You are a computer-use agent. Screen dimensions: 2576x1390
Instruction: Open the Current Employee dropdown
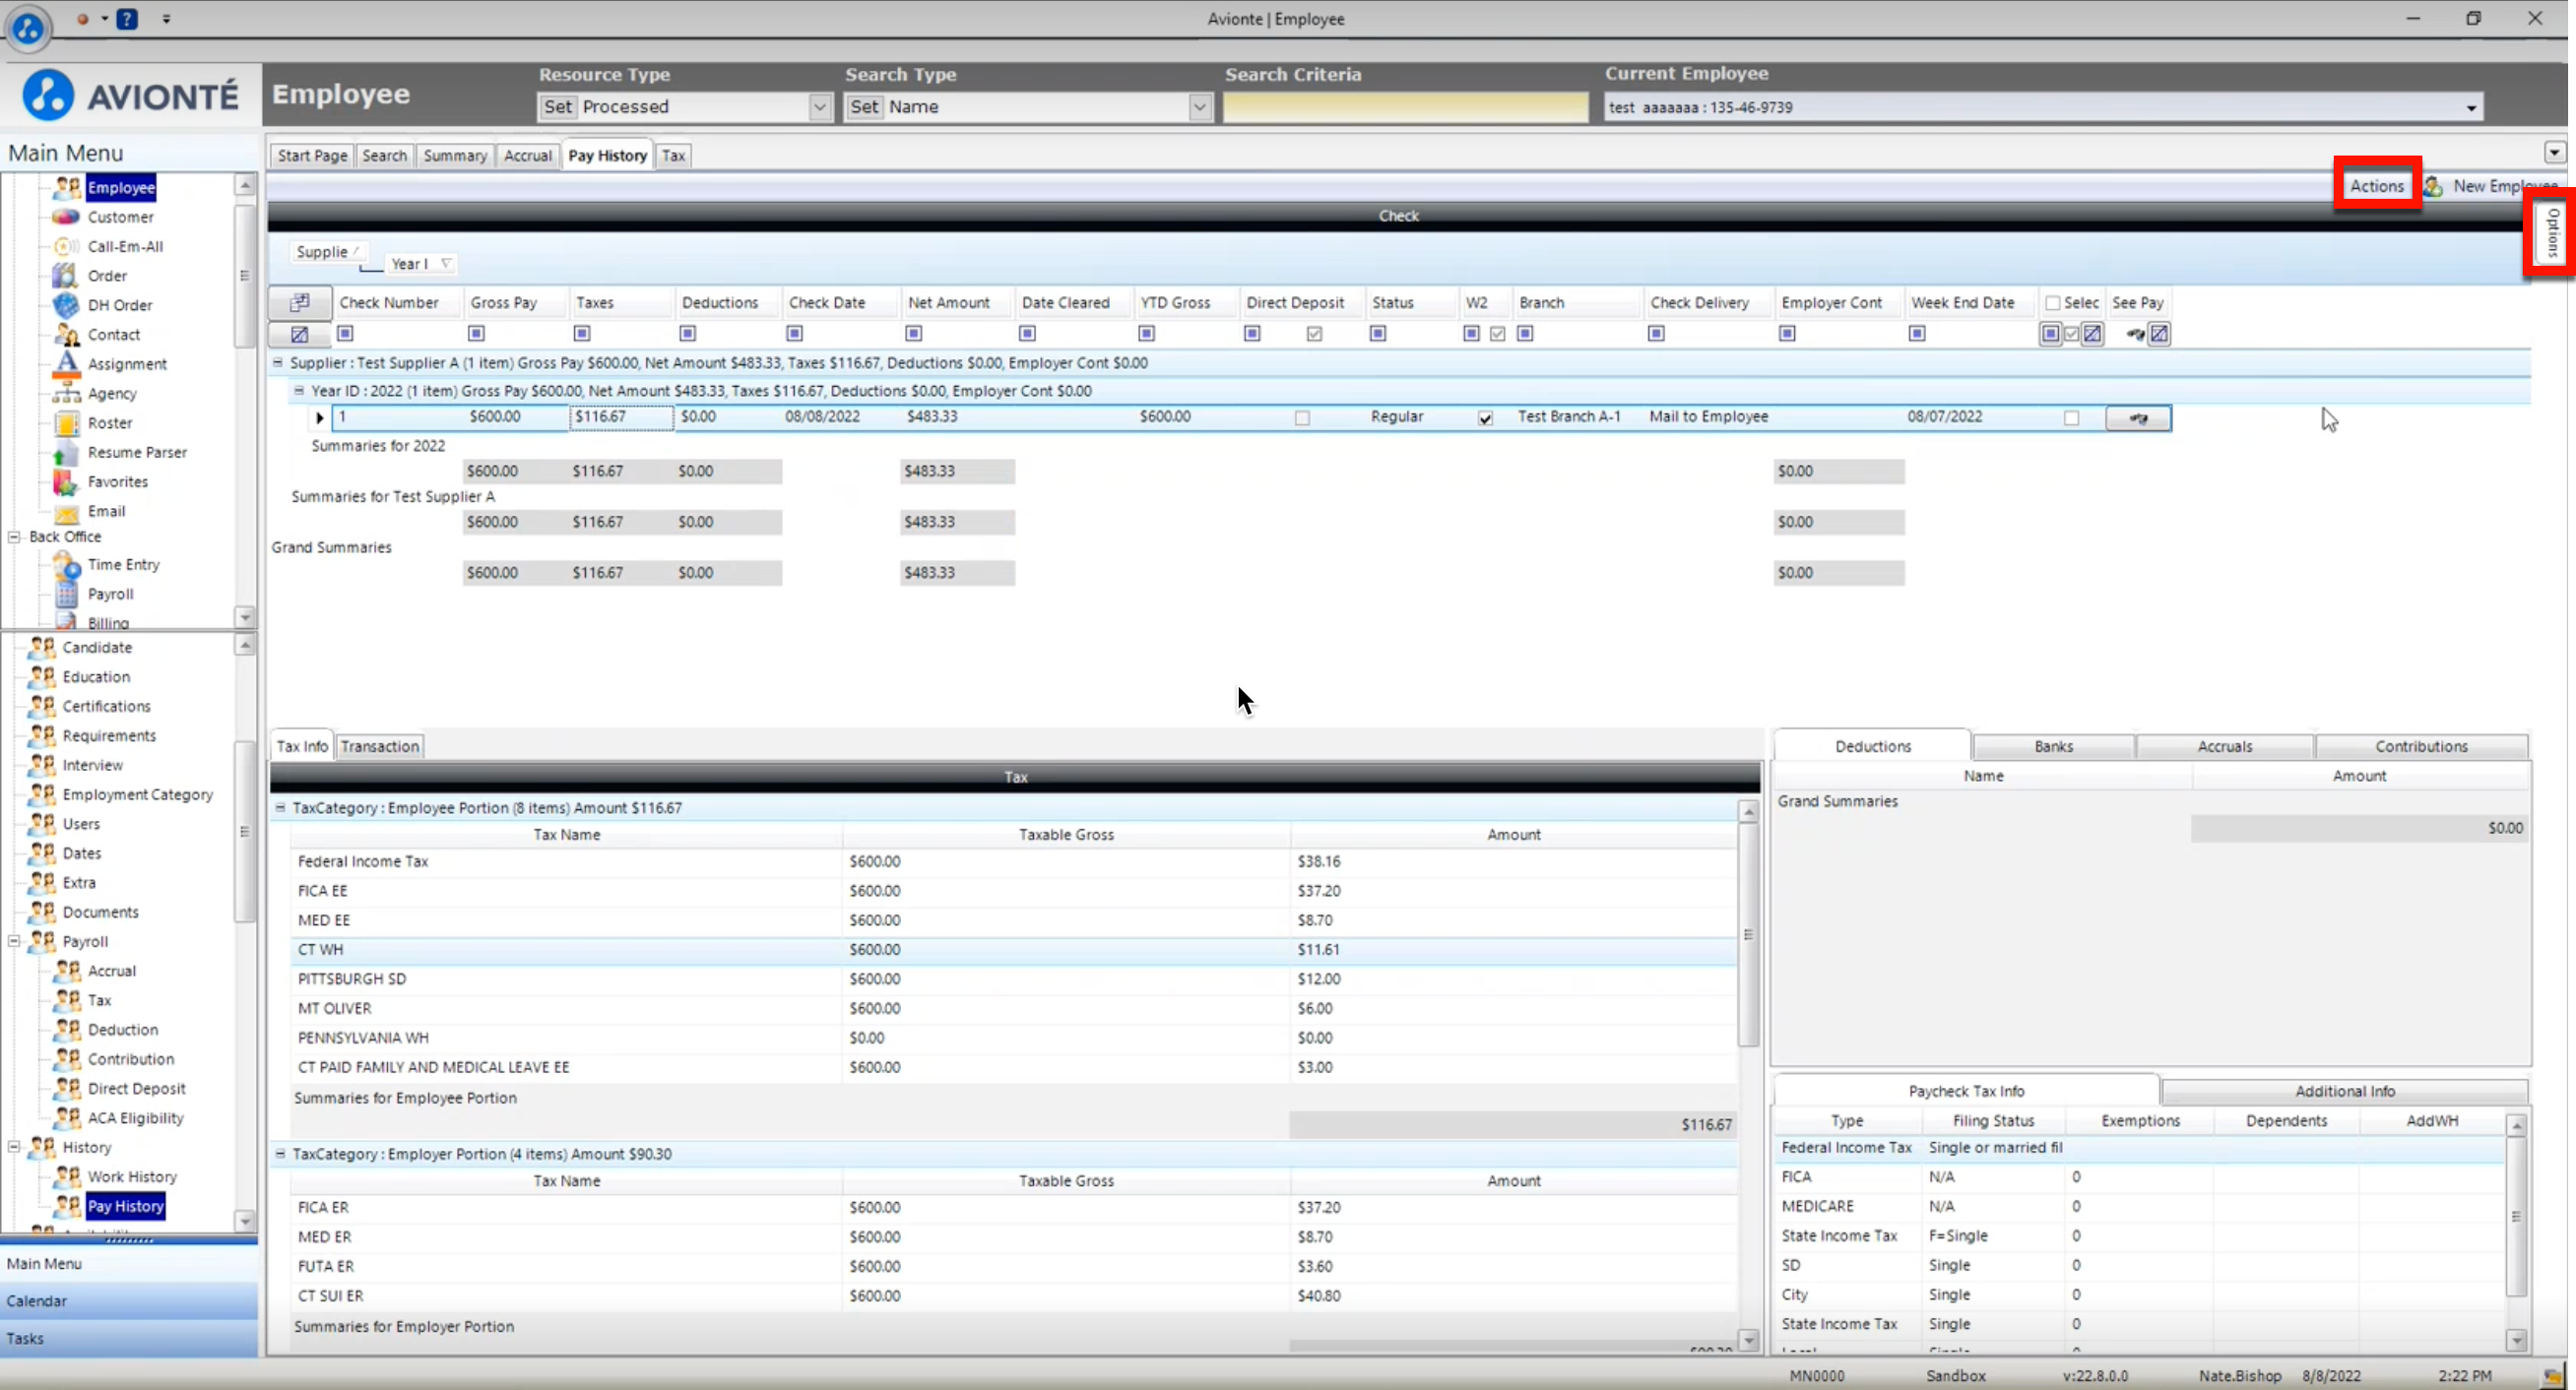pyautogui.click(x=2471, y=107)
